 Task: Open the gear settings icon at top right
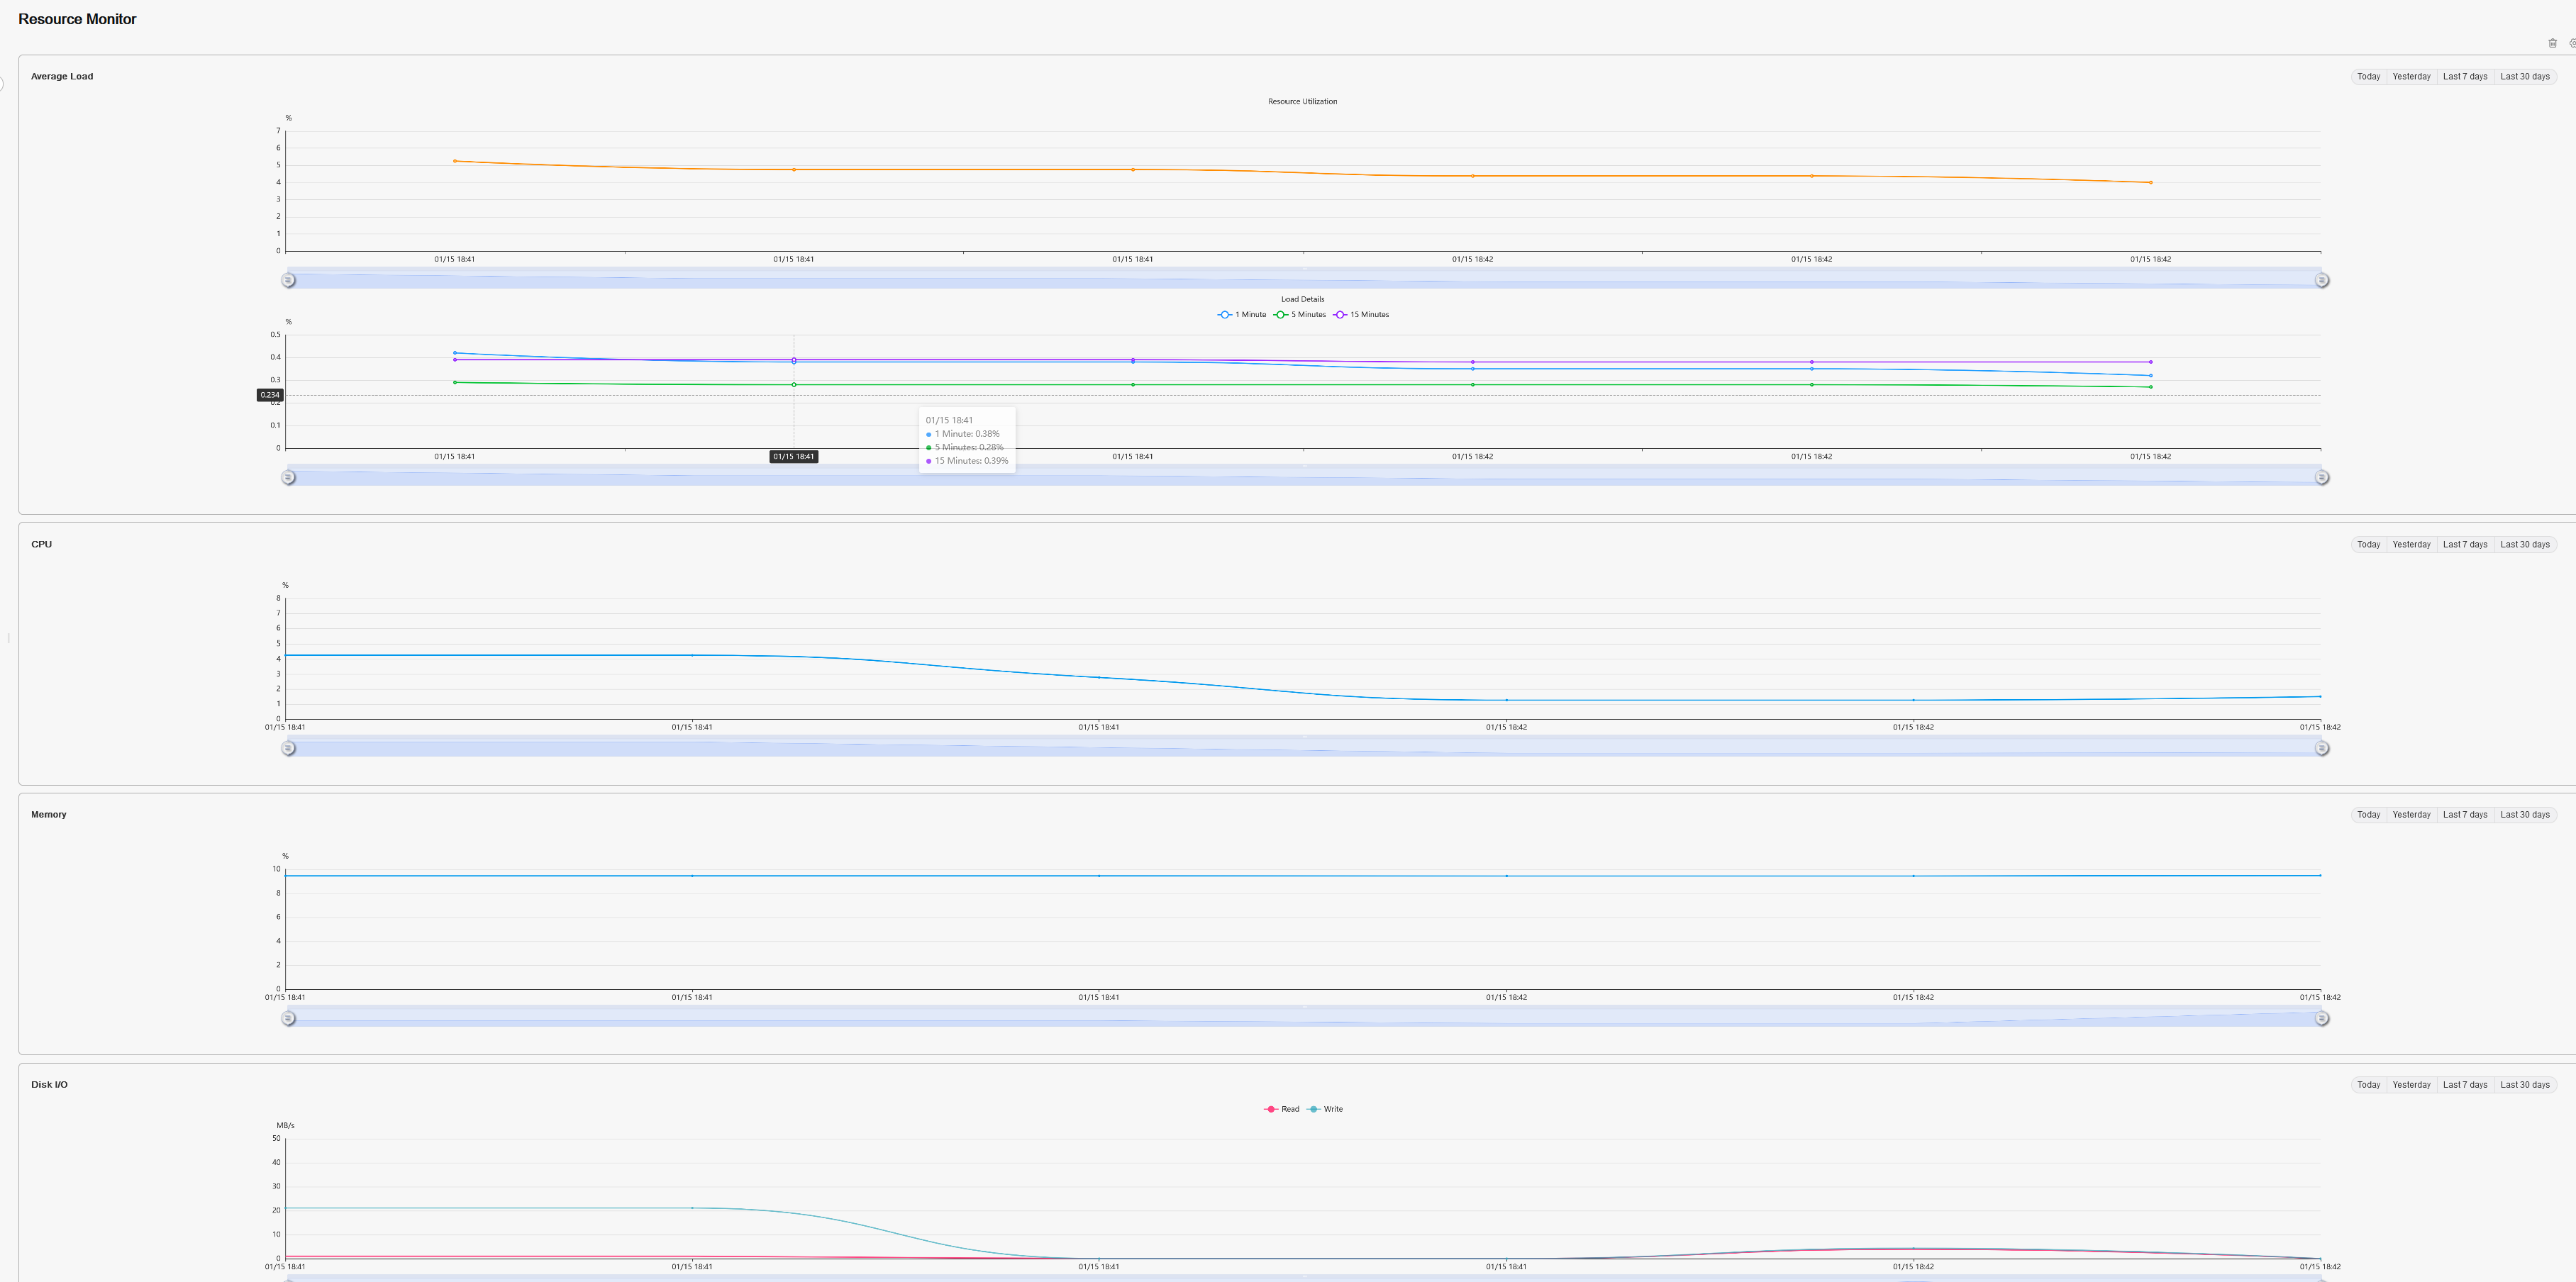pyautogui.click(x=2572, y=43)
